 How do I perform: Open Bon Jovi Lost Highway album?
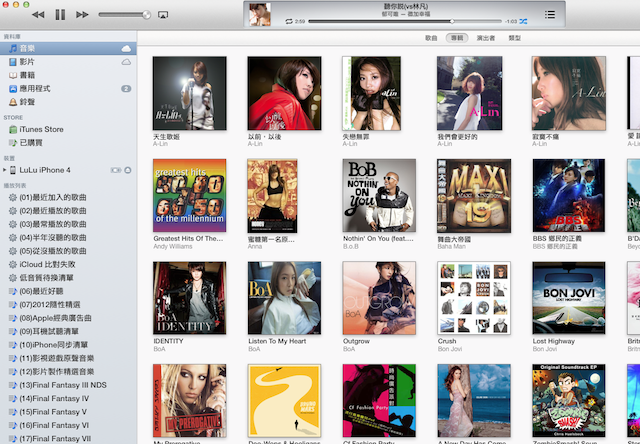[x=569, y=298]
